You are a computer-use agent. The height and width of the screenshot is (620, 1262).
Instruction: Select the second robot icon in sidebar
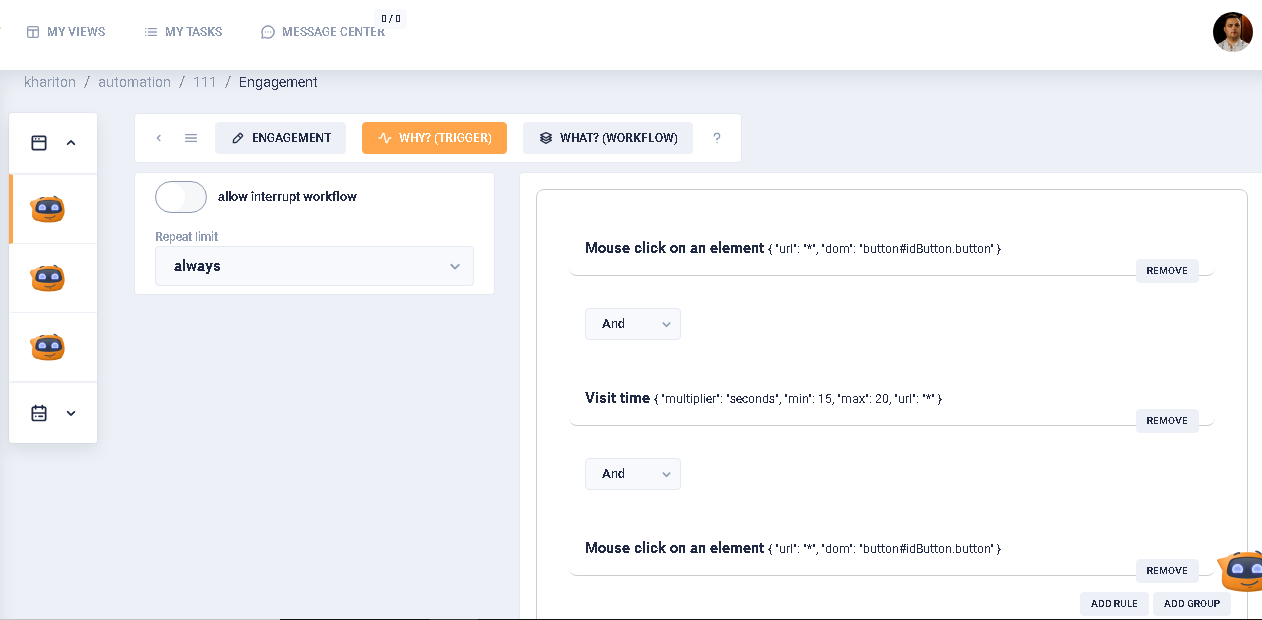point(48,278)
